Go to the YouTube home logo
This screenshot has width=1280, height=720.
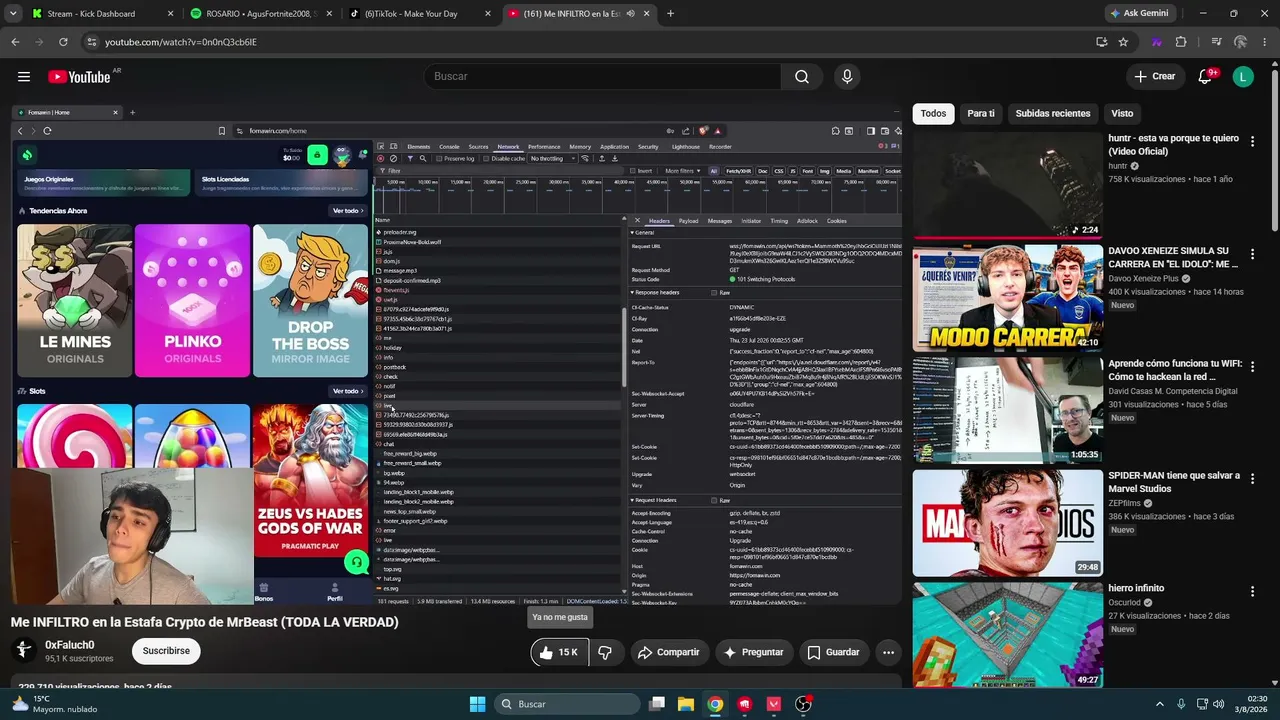coord(79,77)
